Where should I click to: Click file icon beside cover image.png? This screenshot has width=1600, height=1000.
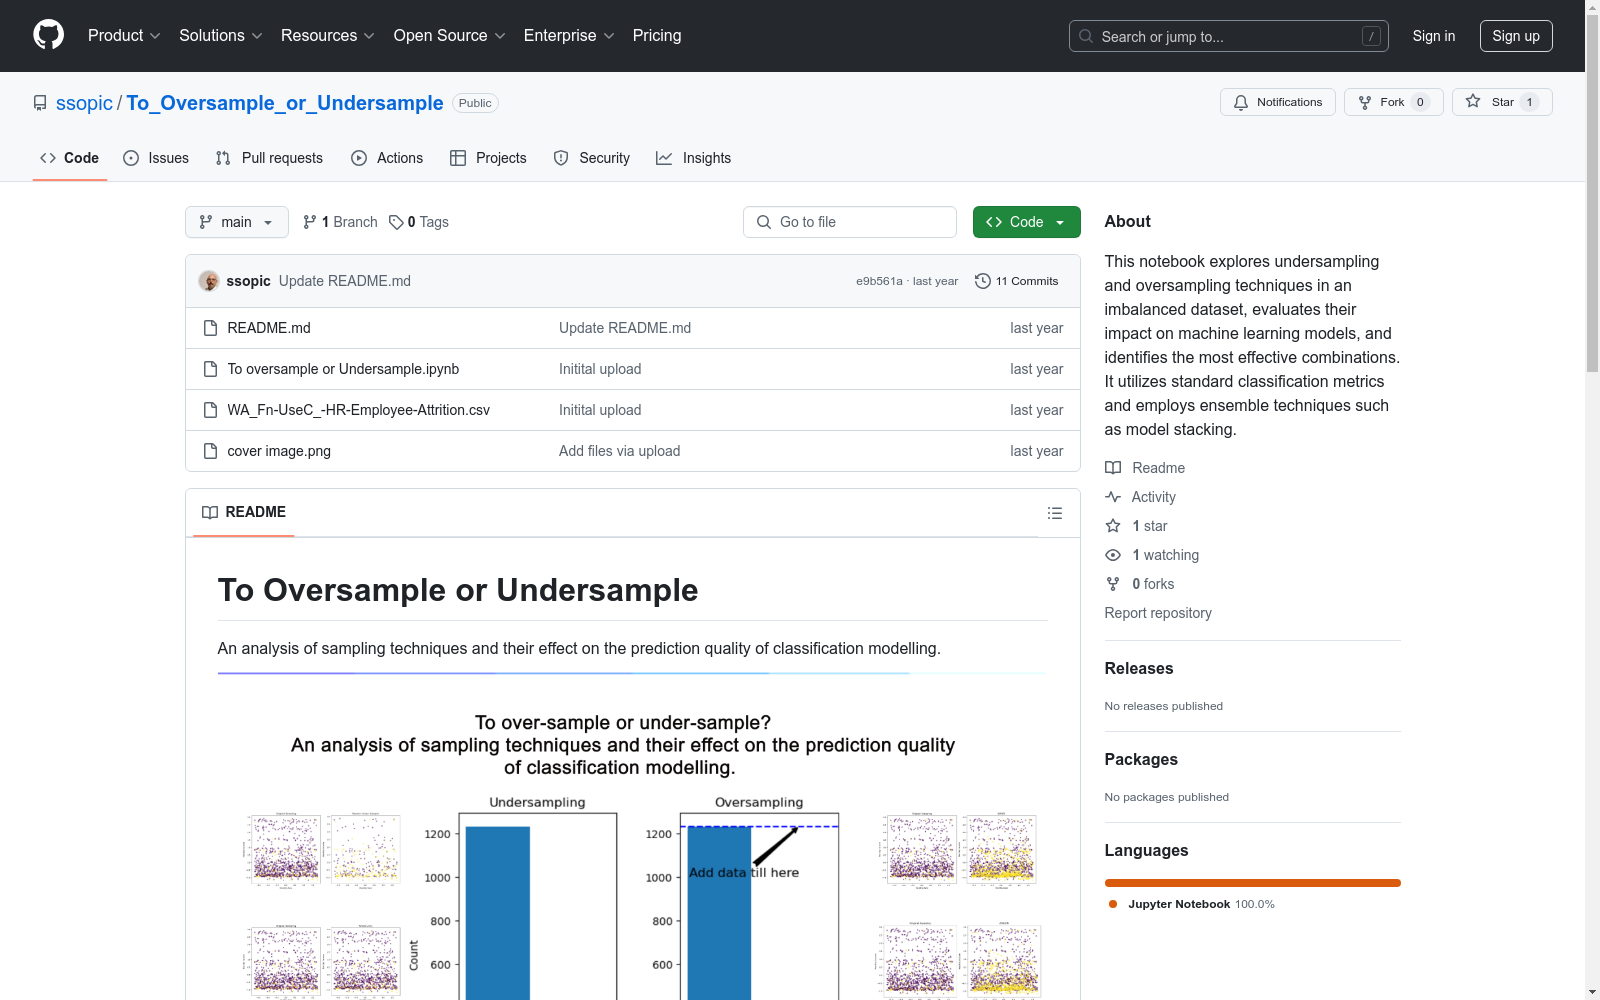[210, 451]
